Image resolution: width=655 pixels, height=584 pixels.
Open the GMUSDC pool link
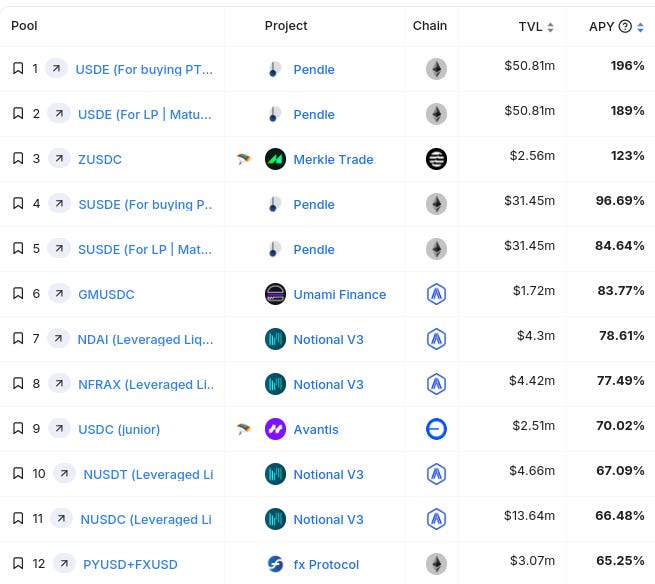click(106, 295)
